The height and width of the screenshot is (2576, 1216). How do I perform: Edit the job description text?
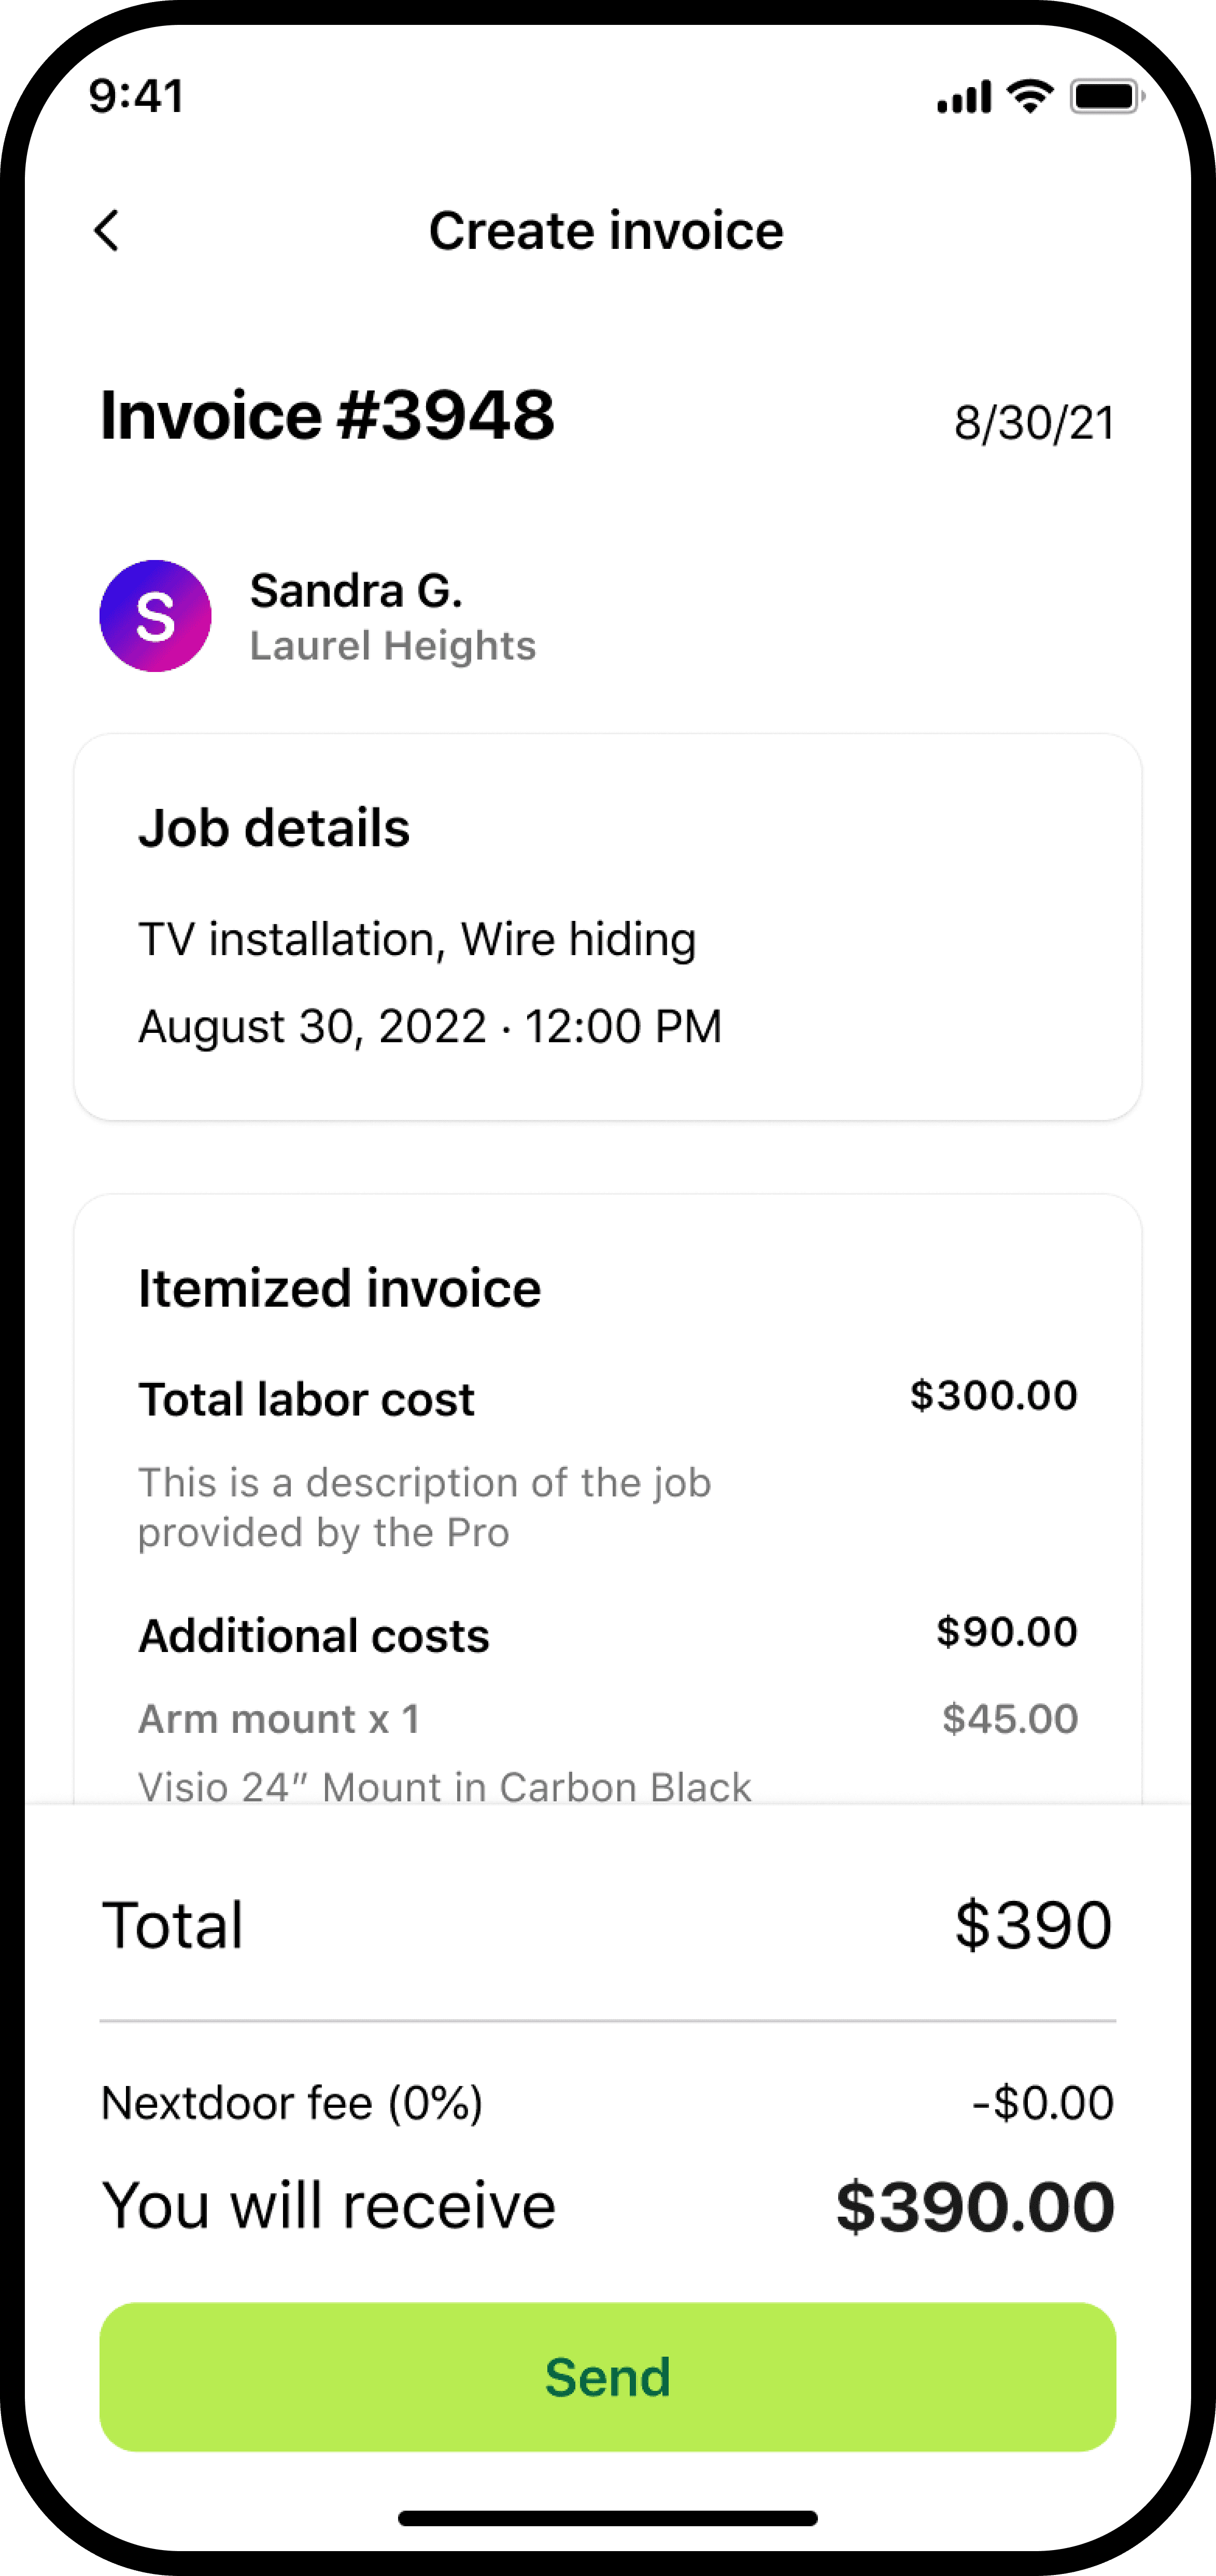pos(424,1507)
